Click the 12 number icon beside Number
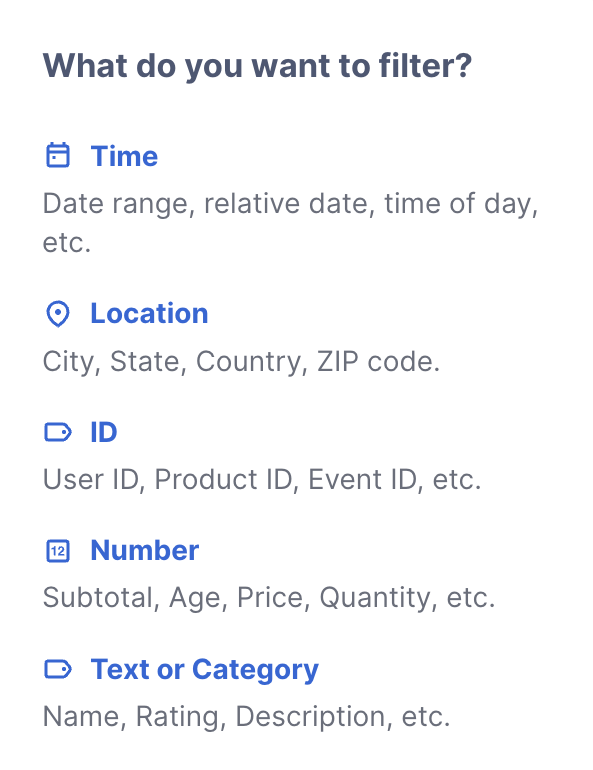Viewport: 593px width, 770px height. [x=58, y=550]
